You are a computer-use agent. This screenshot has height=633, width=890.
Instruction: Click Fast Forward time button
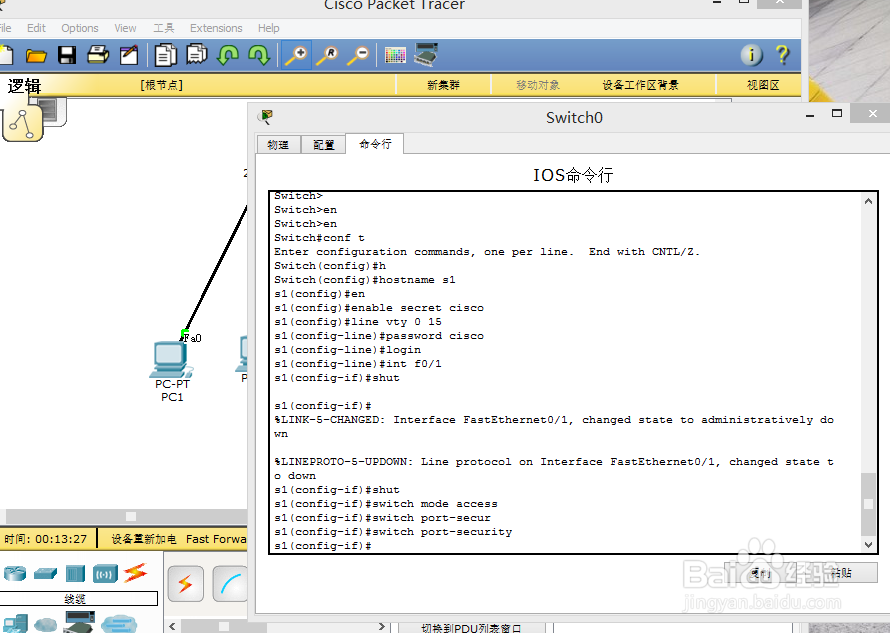(x=216, y=539)
